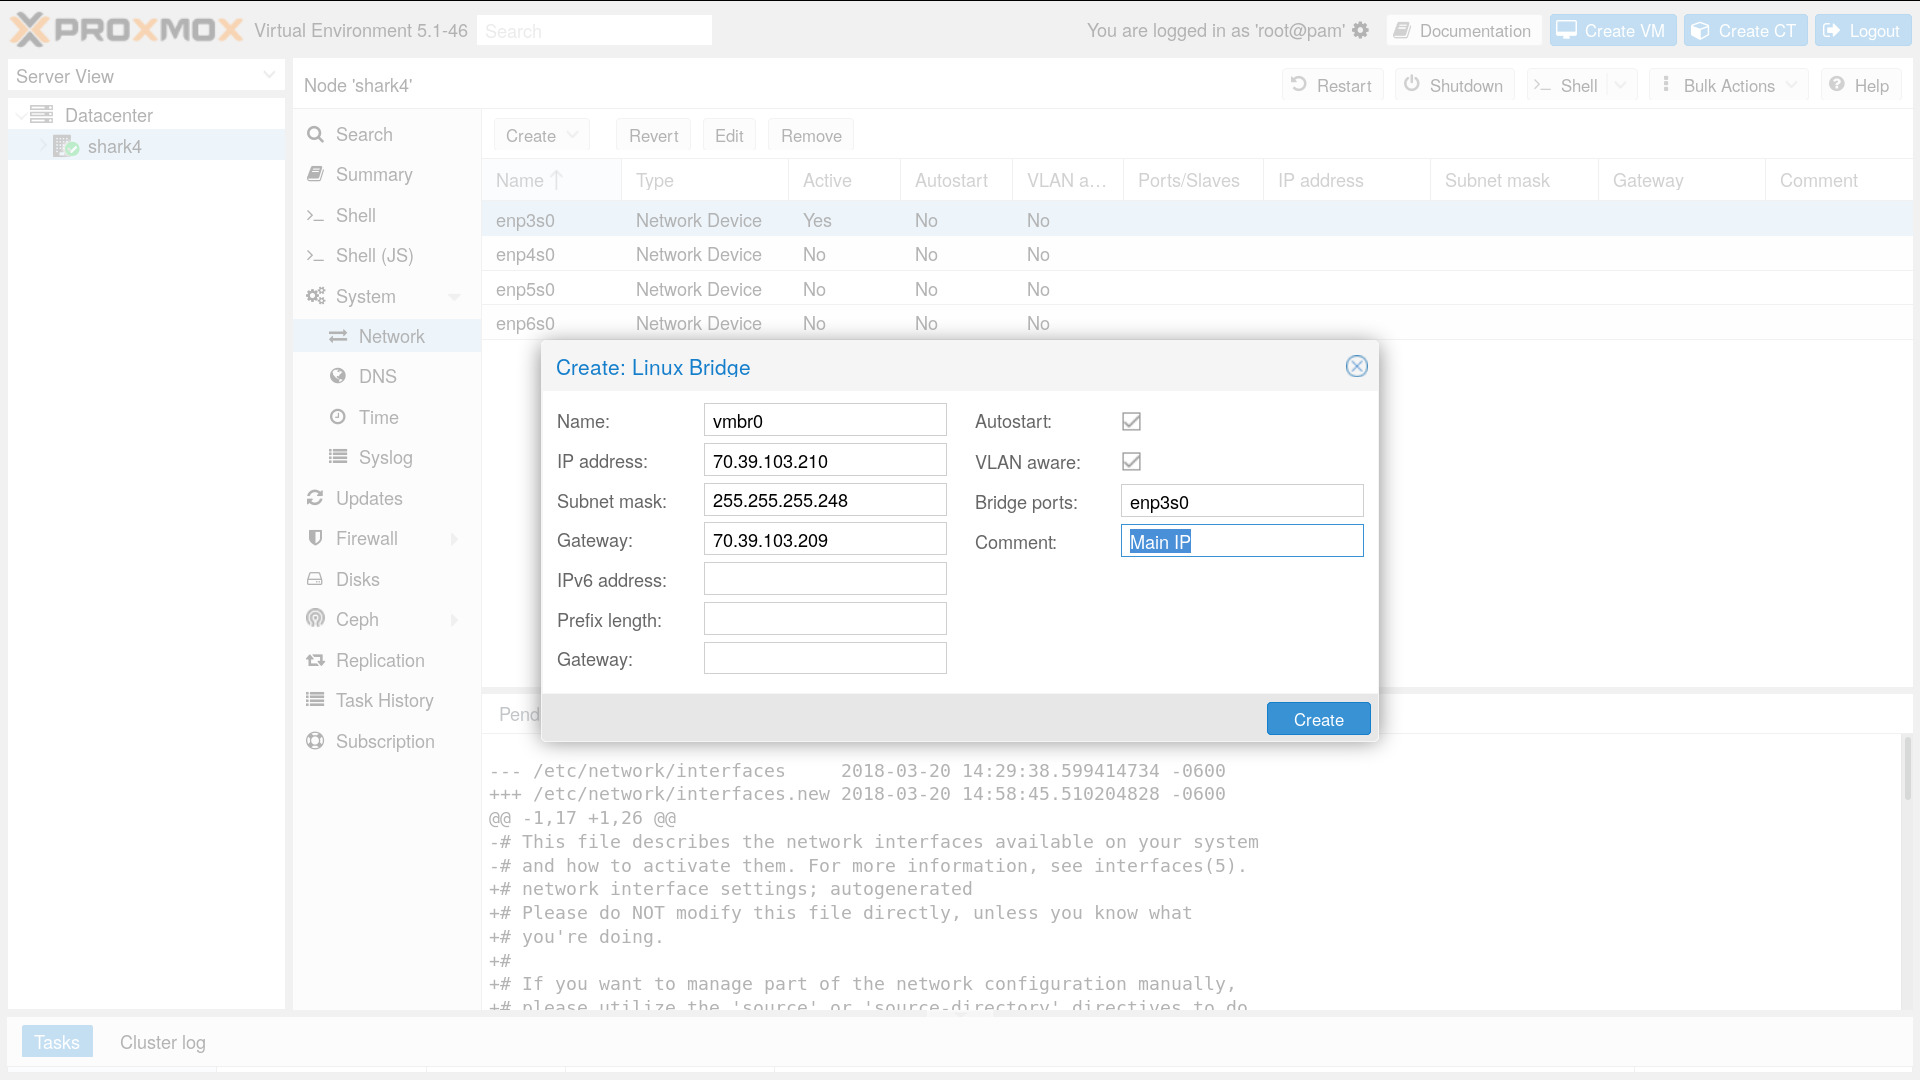Open the Bulk Actions dropdown
Image resolution: width=1920 pixels, height=1080 pixels.
1728,86
